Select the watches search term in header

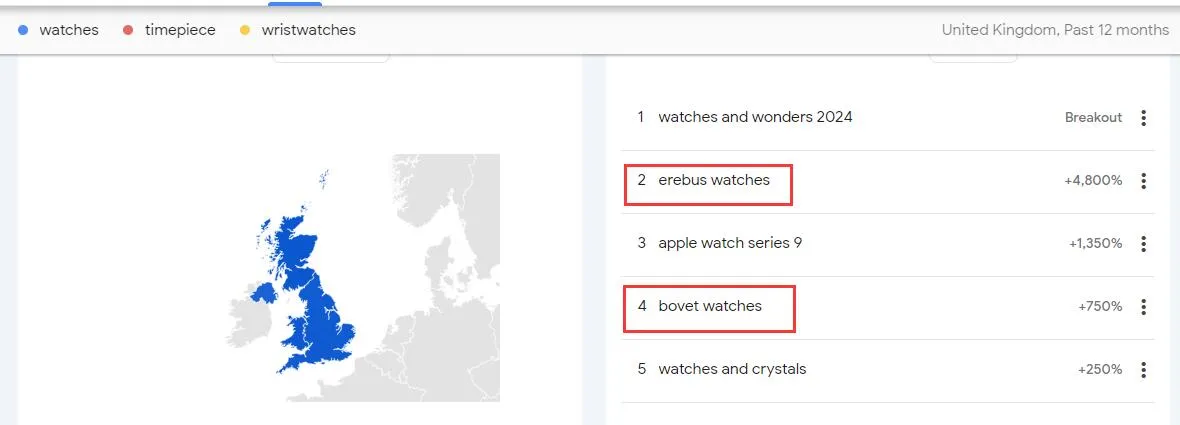pos(69,31)
